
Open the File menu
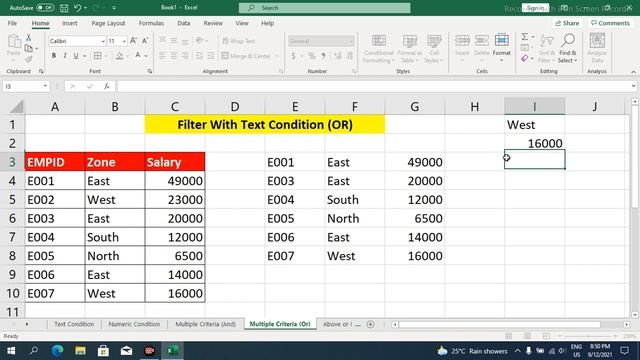(12, 23)
